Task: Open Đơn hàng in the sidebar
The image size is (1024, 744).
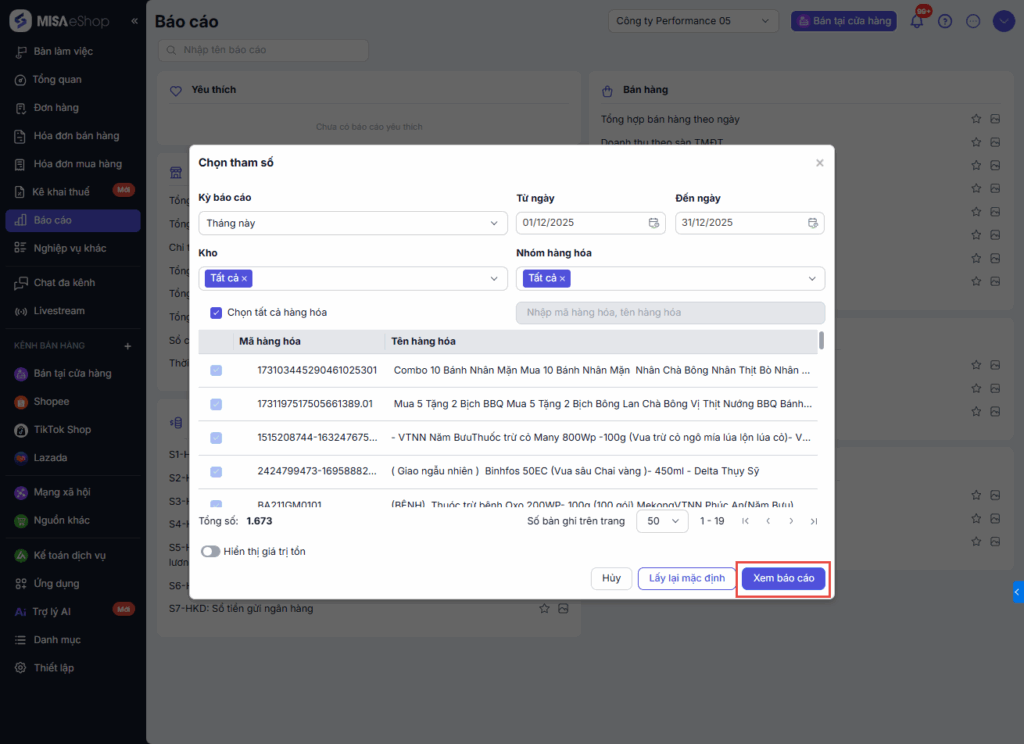Action: click(56, 108)
